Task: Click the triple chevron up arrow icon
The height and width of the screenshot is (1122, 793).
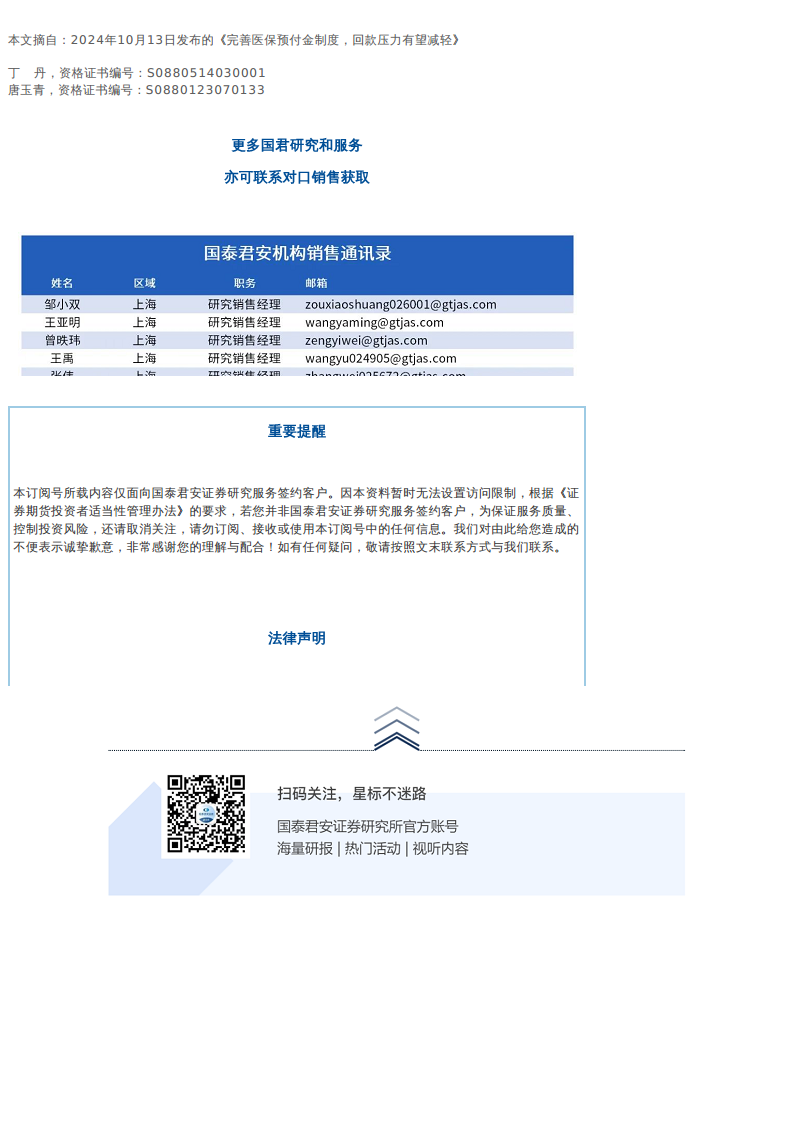Action: [396, 728]
